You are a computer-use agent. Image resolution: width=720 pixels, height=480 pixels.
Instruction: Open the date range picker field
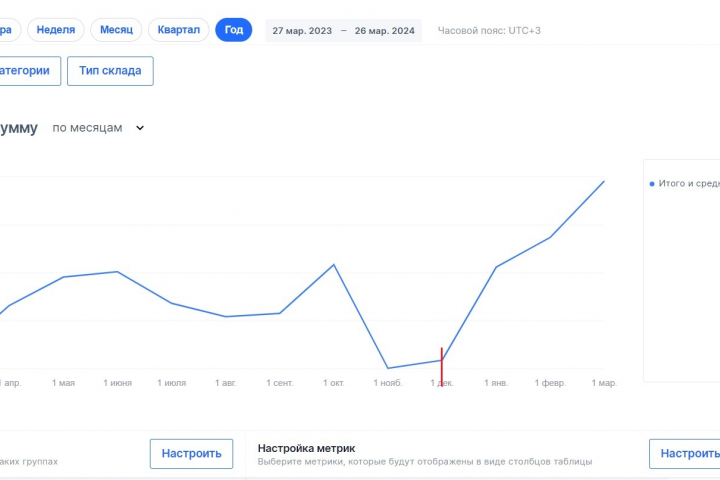(x=343, y=30)
